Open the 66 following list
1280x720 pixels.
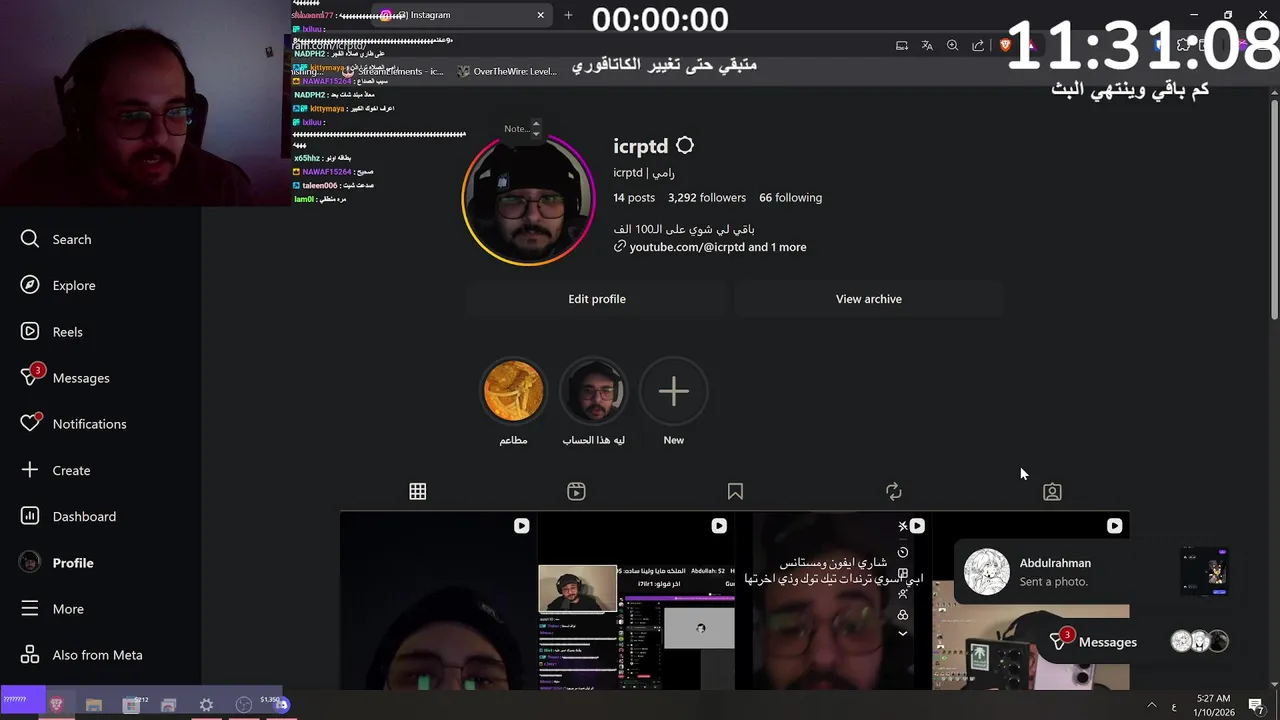(x=790, y=198)
